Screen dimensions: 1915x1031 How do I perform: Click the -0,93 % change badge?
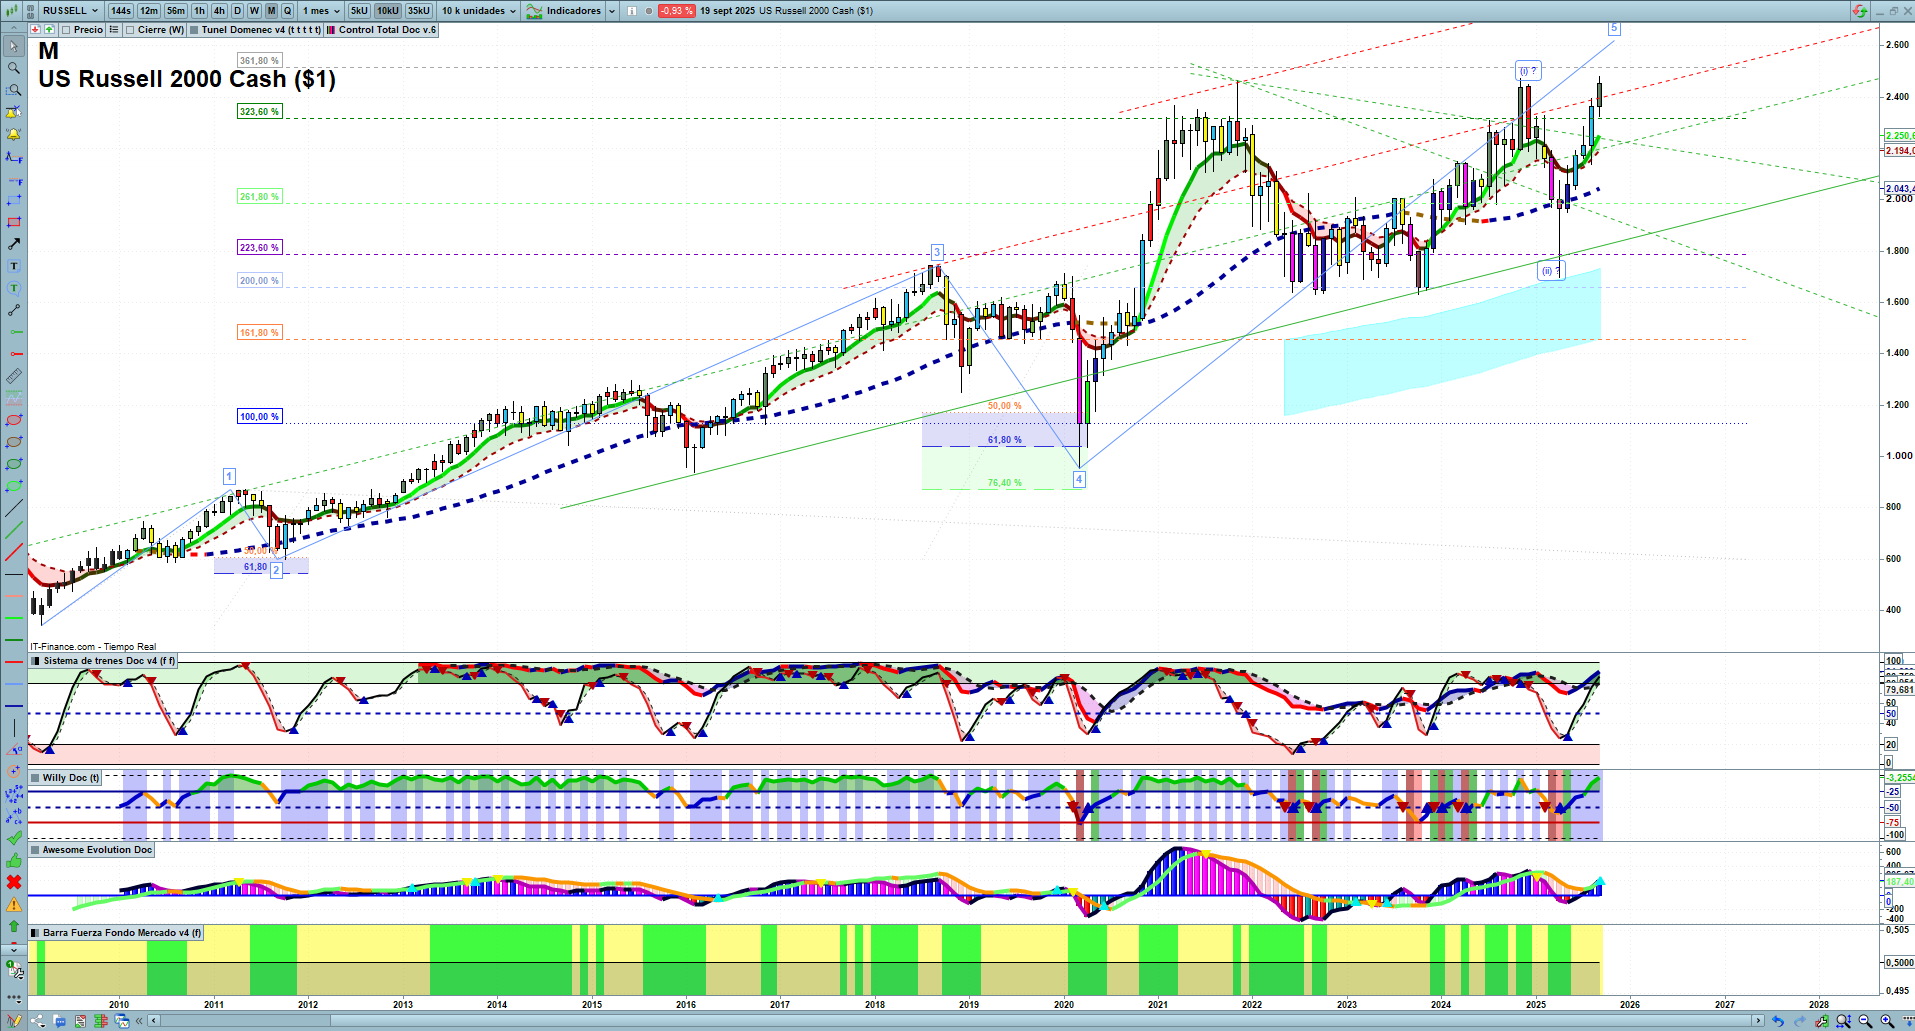677,11
